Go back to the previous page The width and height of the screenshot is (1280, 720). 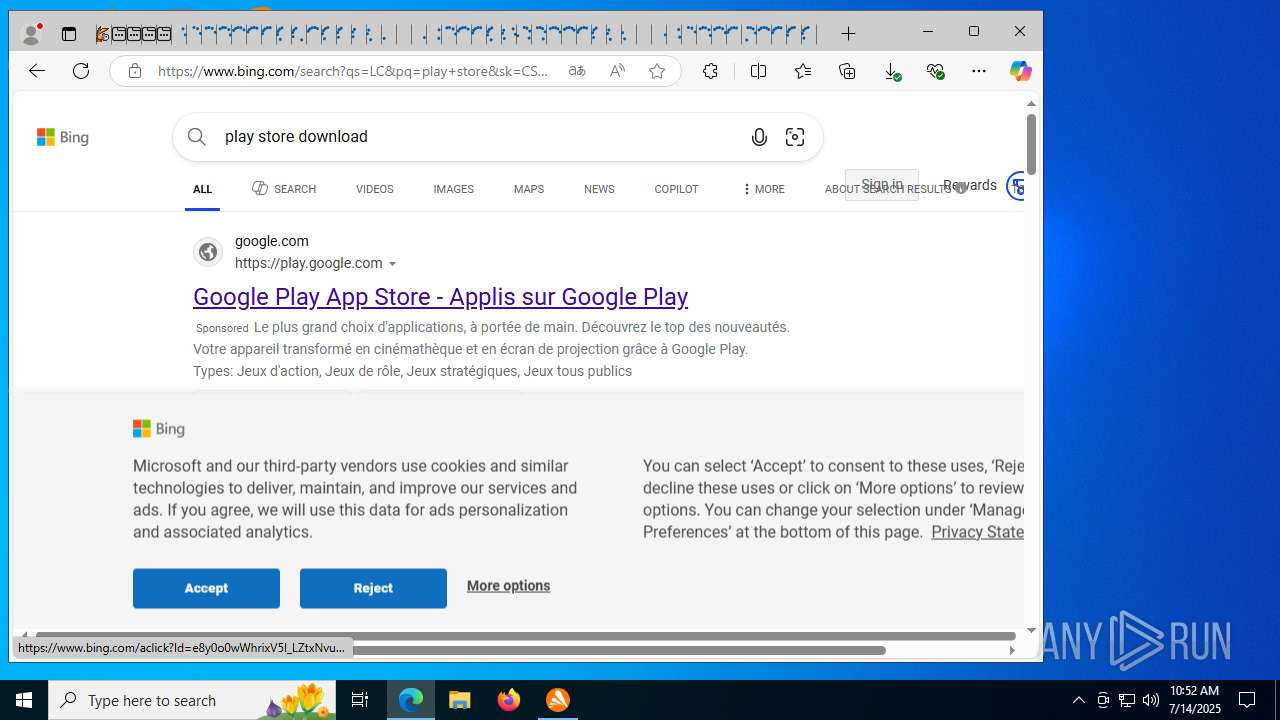36,71
